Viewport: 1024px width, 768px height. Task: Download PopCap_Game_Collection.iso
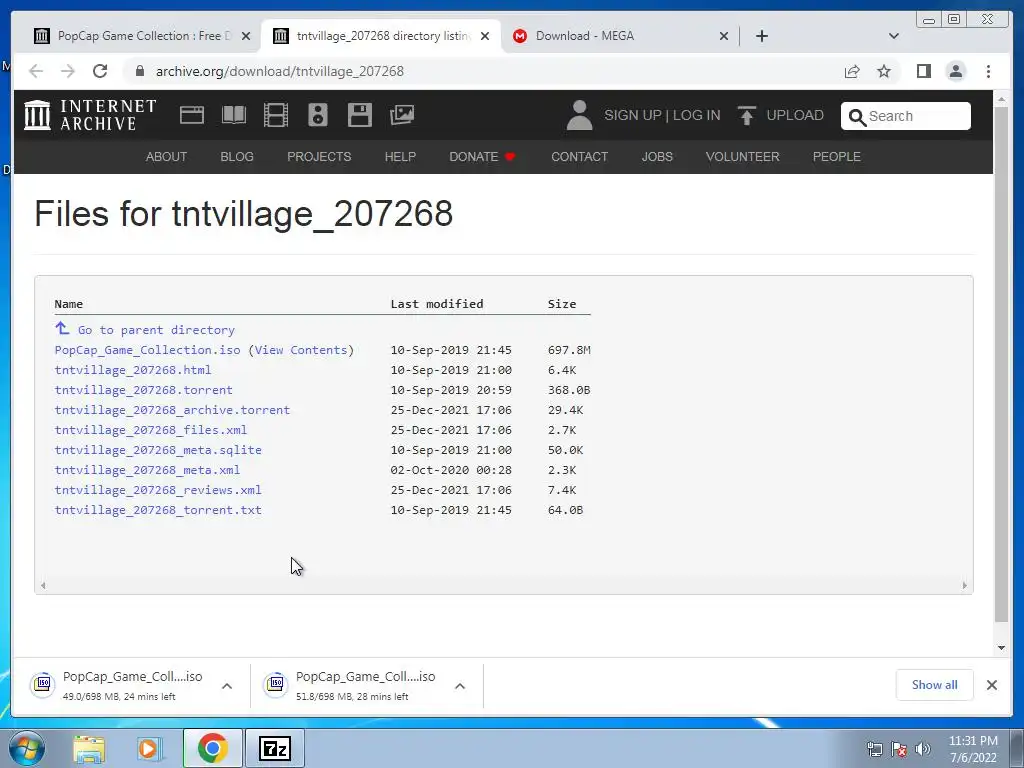(148, 350)
